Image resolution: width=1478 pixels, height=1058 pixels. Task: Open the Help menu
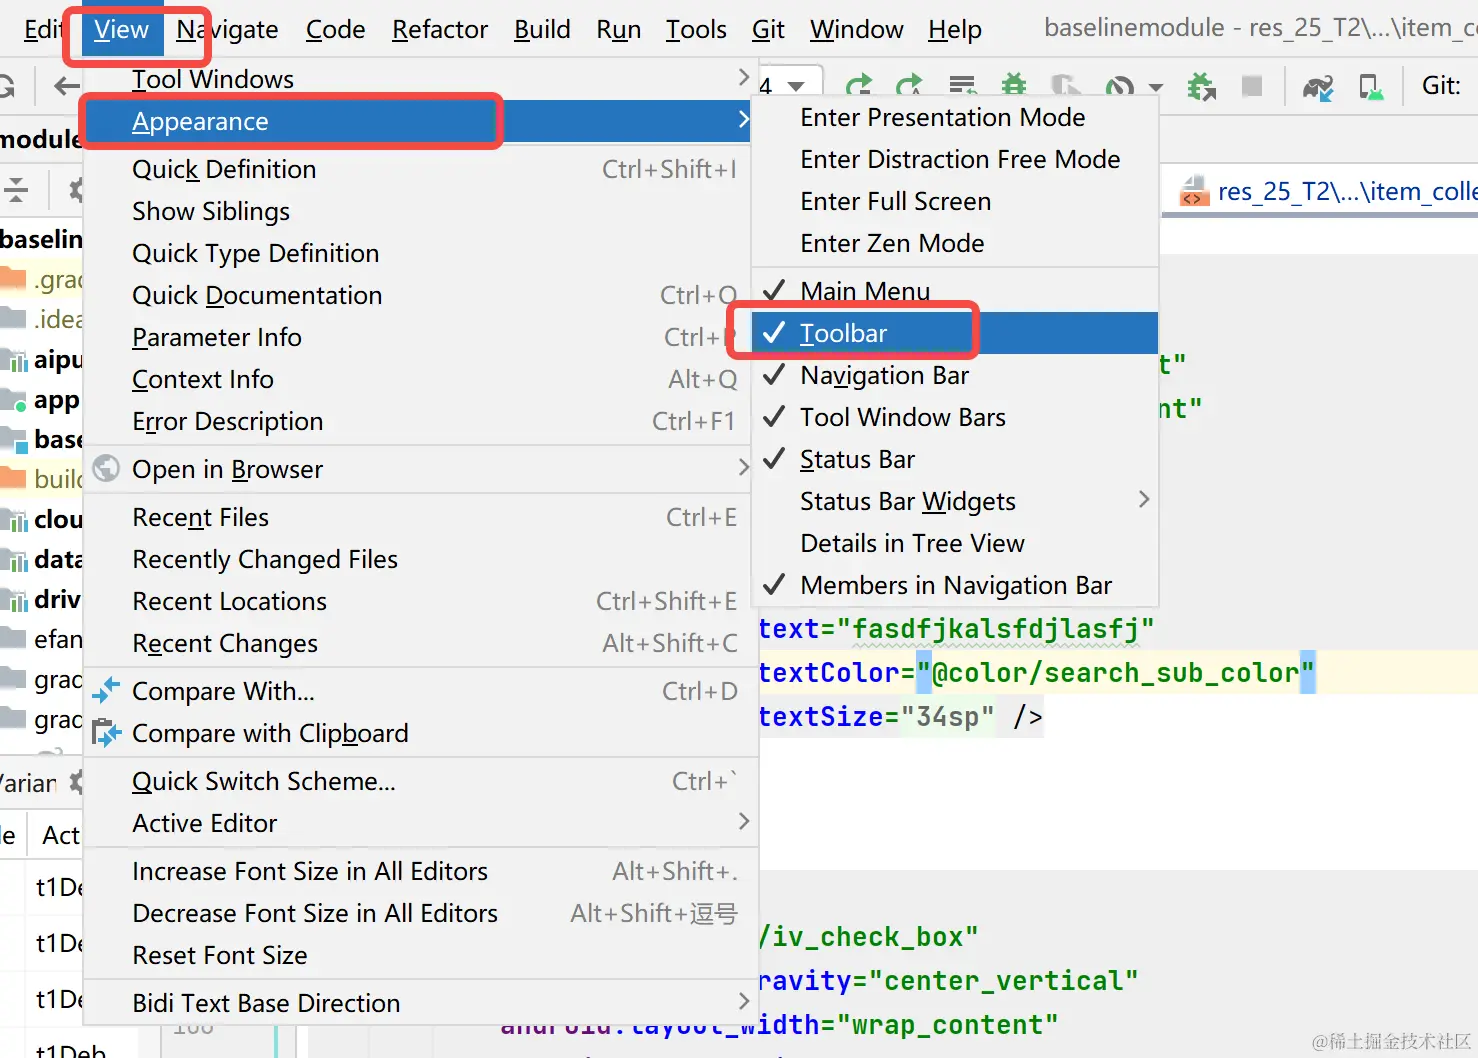954,30
